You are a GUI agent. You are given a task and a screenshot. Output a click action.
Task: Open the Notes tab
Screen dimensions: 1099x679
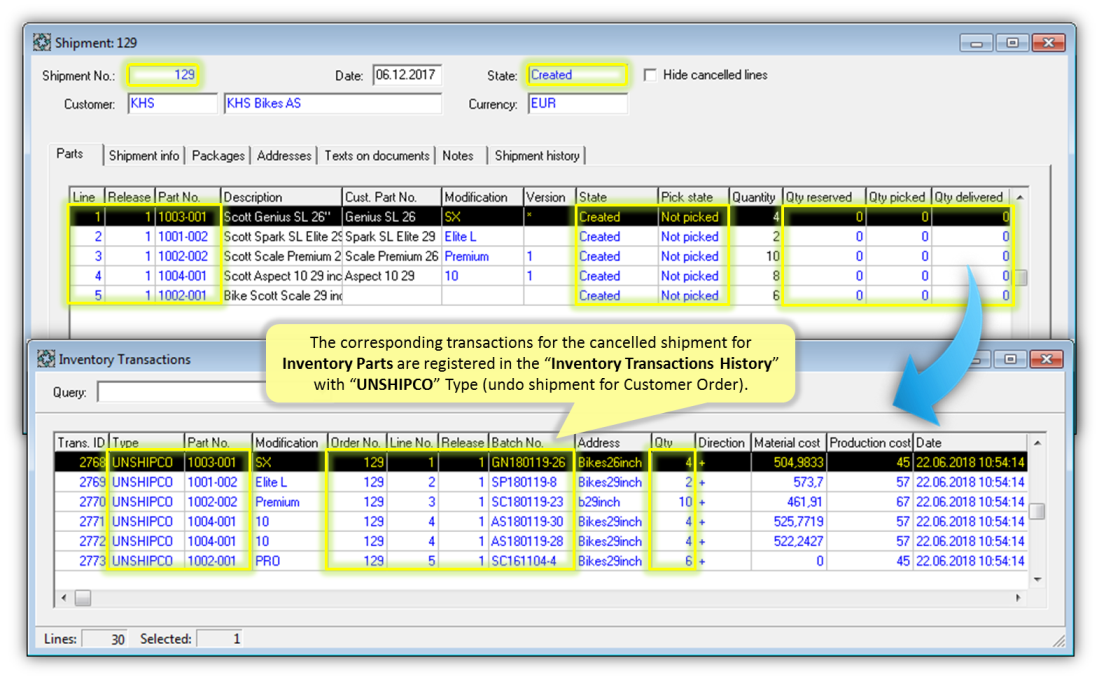458,155
